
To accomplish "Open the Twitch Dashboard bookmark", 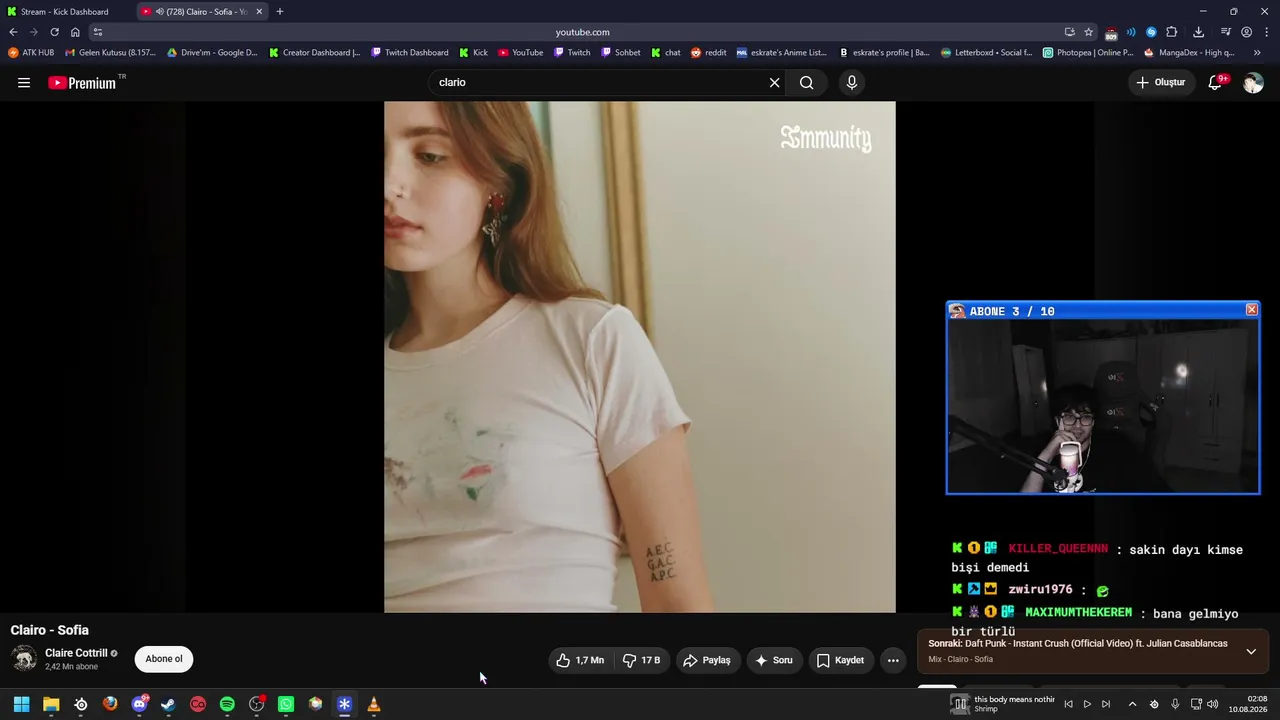I will (x=410, y=53).
